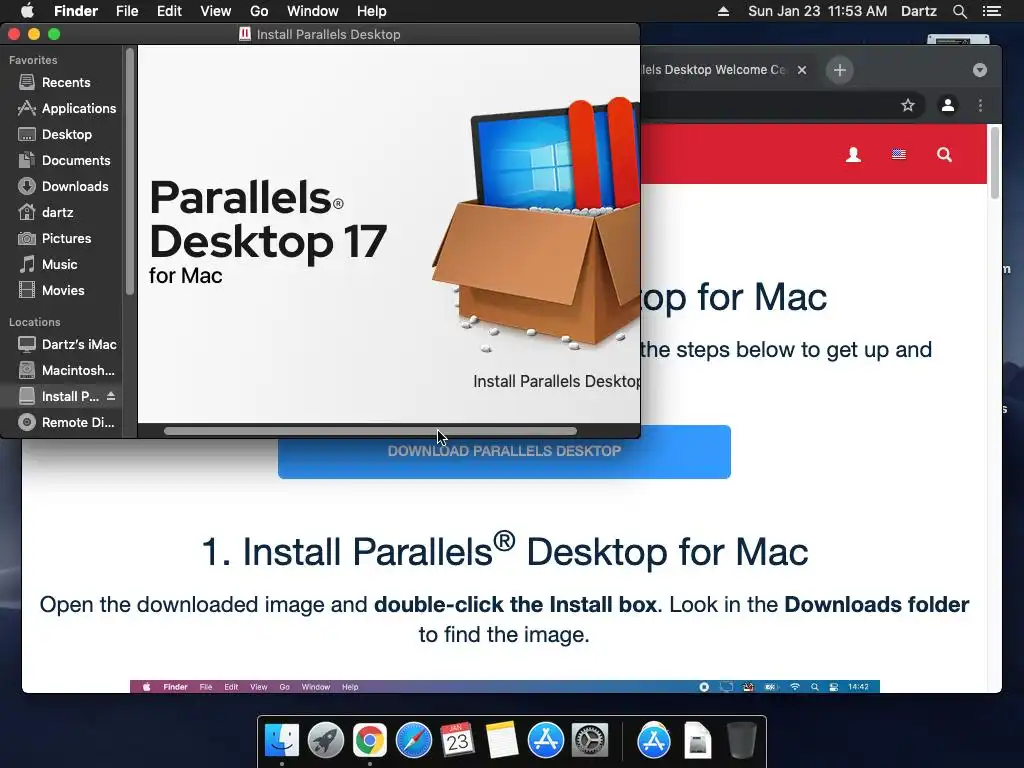Open the View menu

[216, 11]
